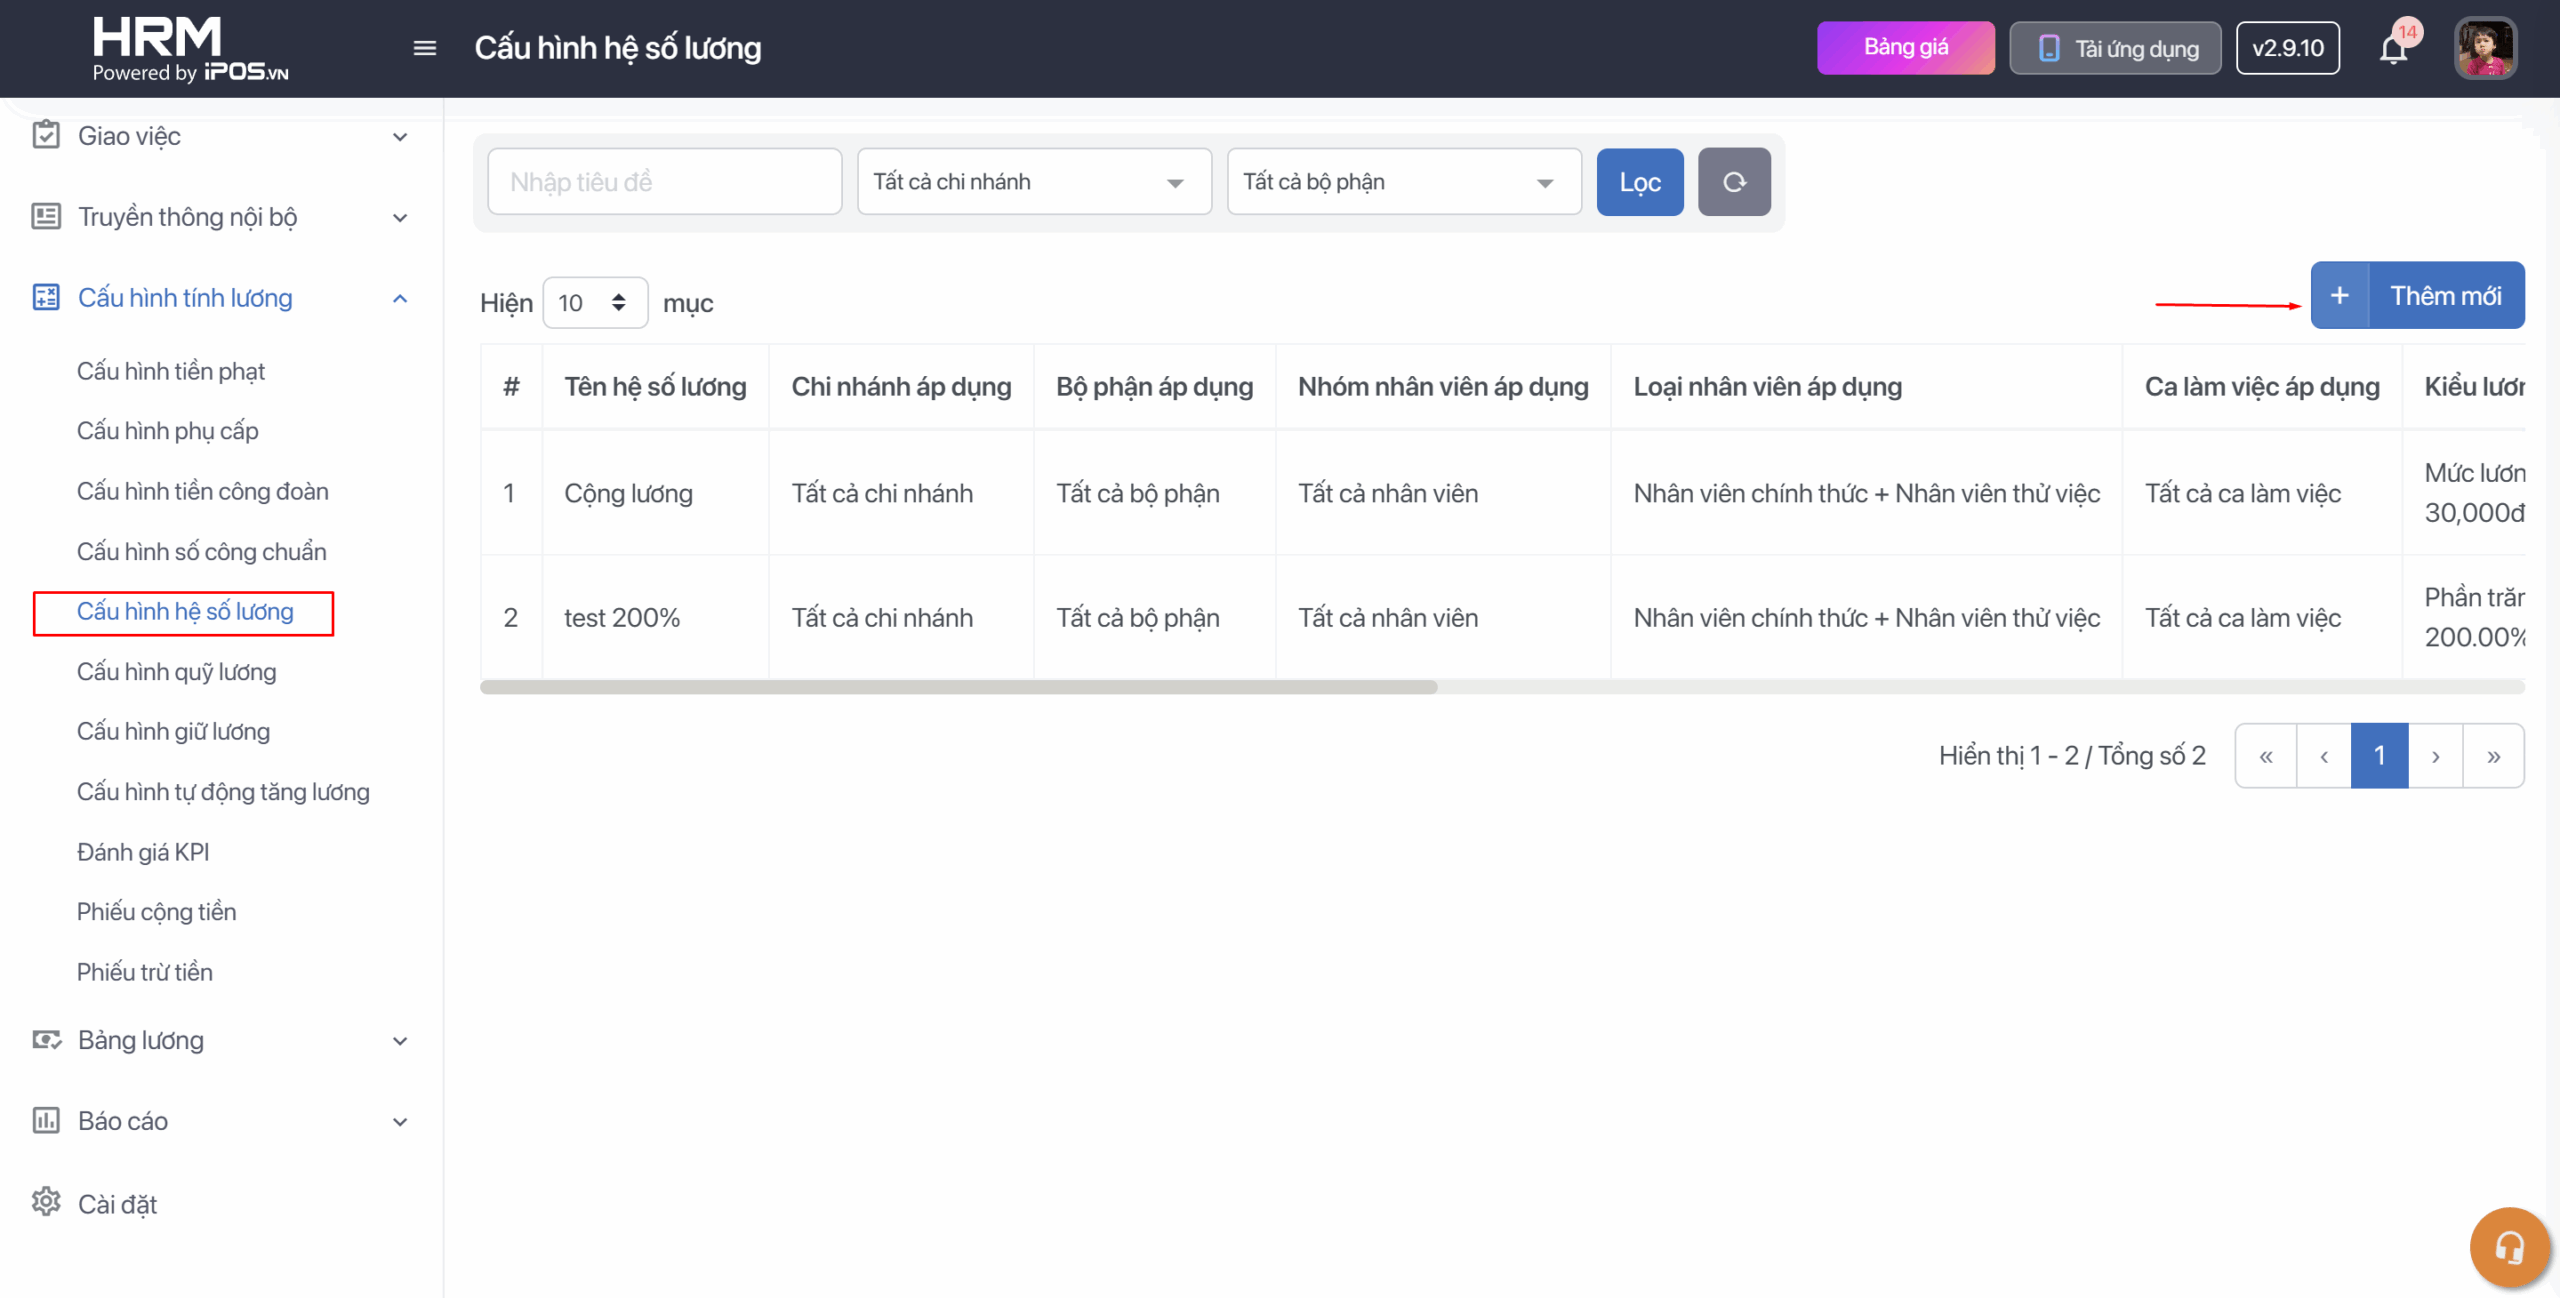Open the Tất cả chi nhánh dropdown
This screenshot has height=1298, width=2560.
click(x=1034, y=182)
